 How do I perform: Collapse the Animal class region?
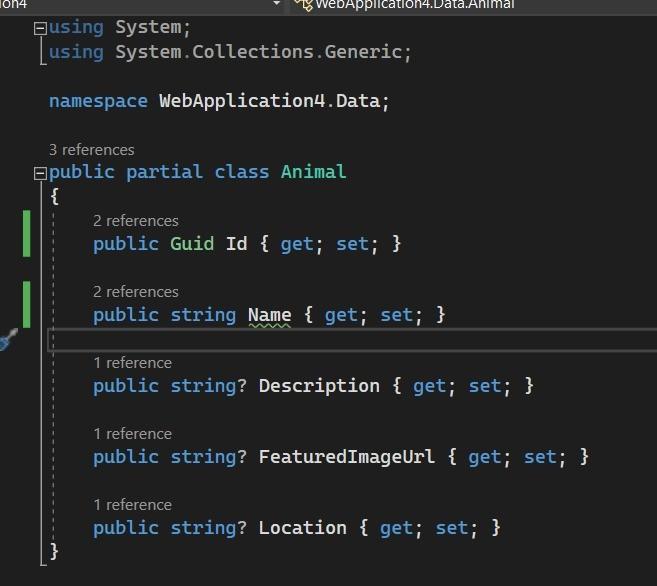click(x=40, y=173)
